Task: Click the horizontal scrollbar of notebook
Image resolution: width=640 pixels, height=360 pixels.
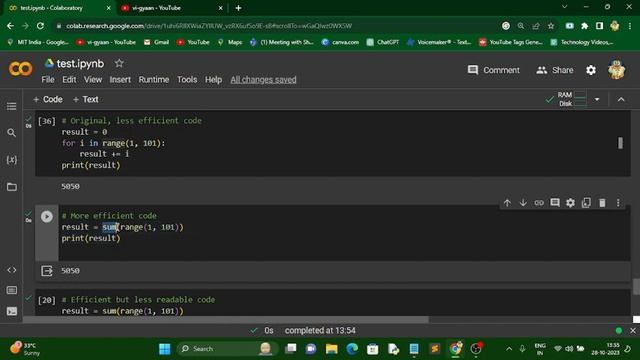Action: pyautogui.click(x=226, y=320)
